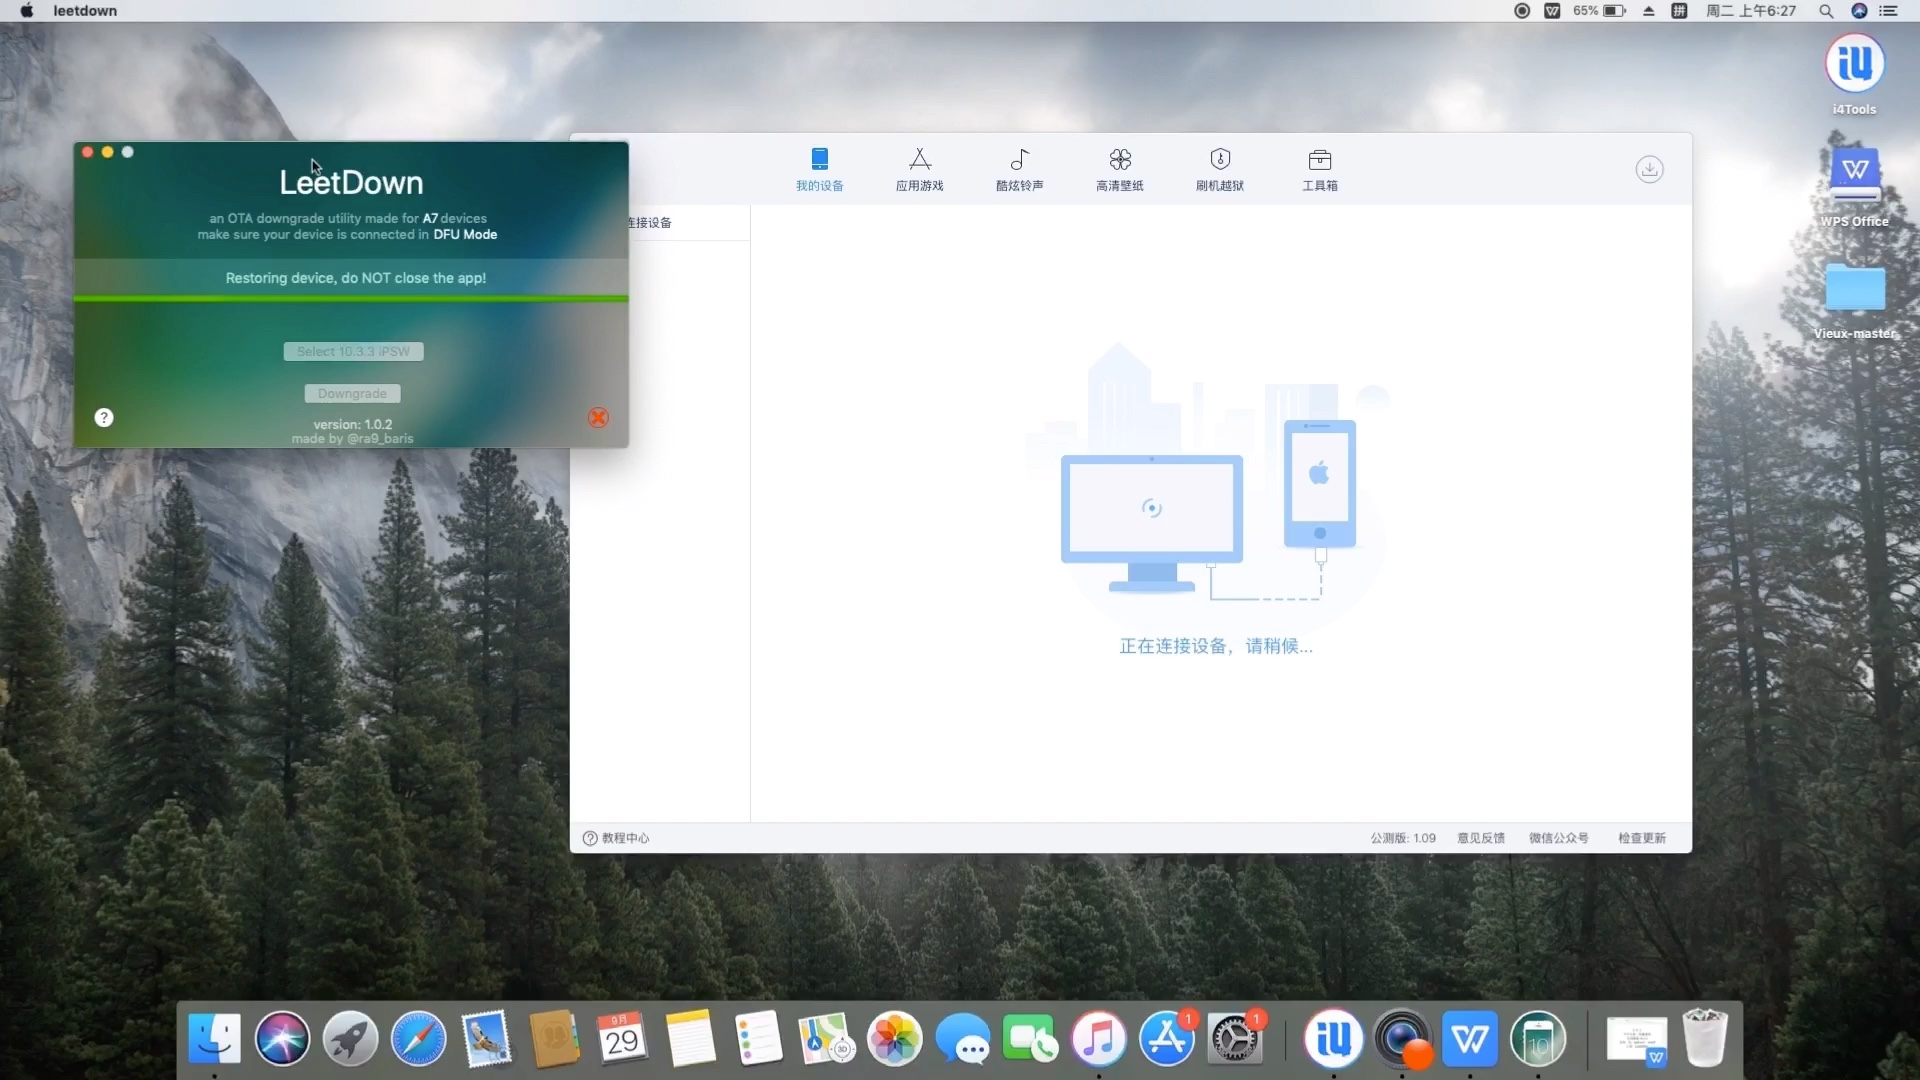Open the Apple menu
This screenshot has width=1920, height=1080.
click(27, 11)
